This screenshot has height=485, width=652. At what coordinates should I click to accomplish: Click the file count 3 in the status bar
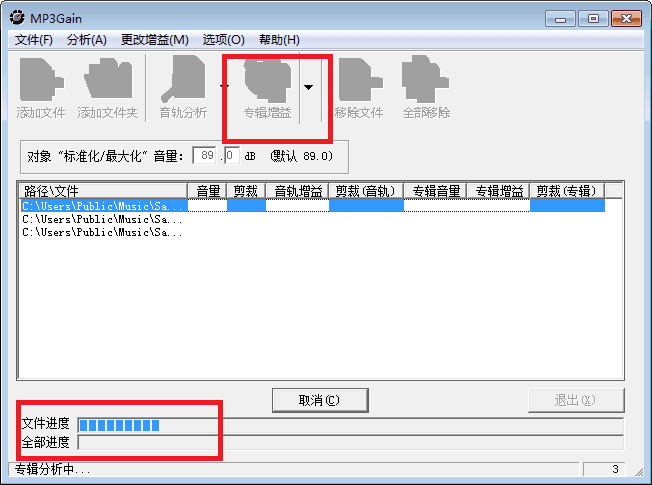pos(615,469)
